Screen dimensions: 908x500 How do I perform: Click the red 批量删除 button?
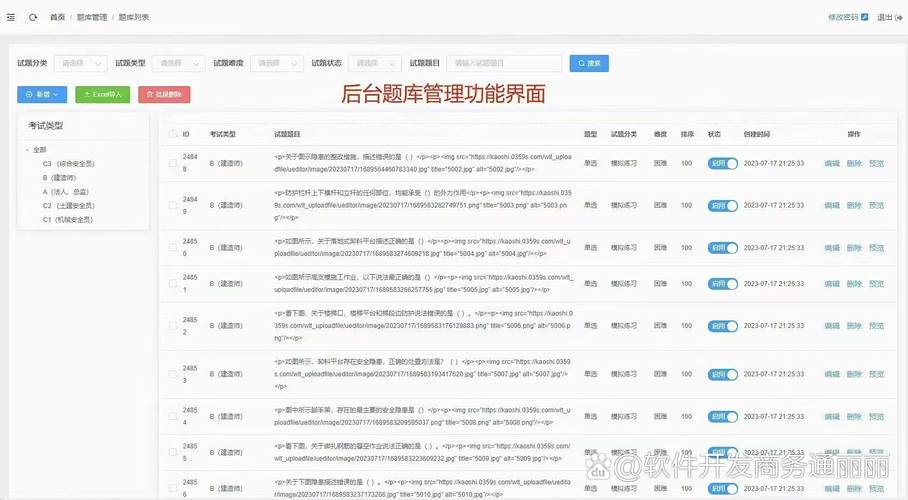tap(164, 94)
